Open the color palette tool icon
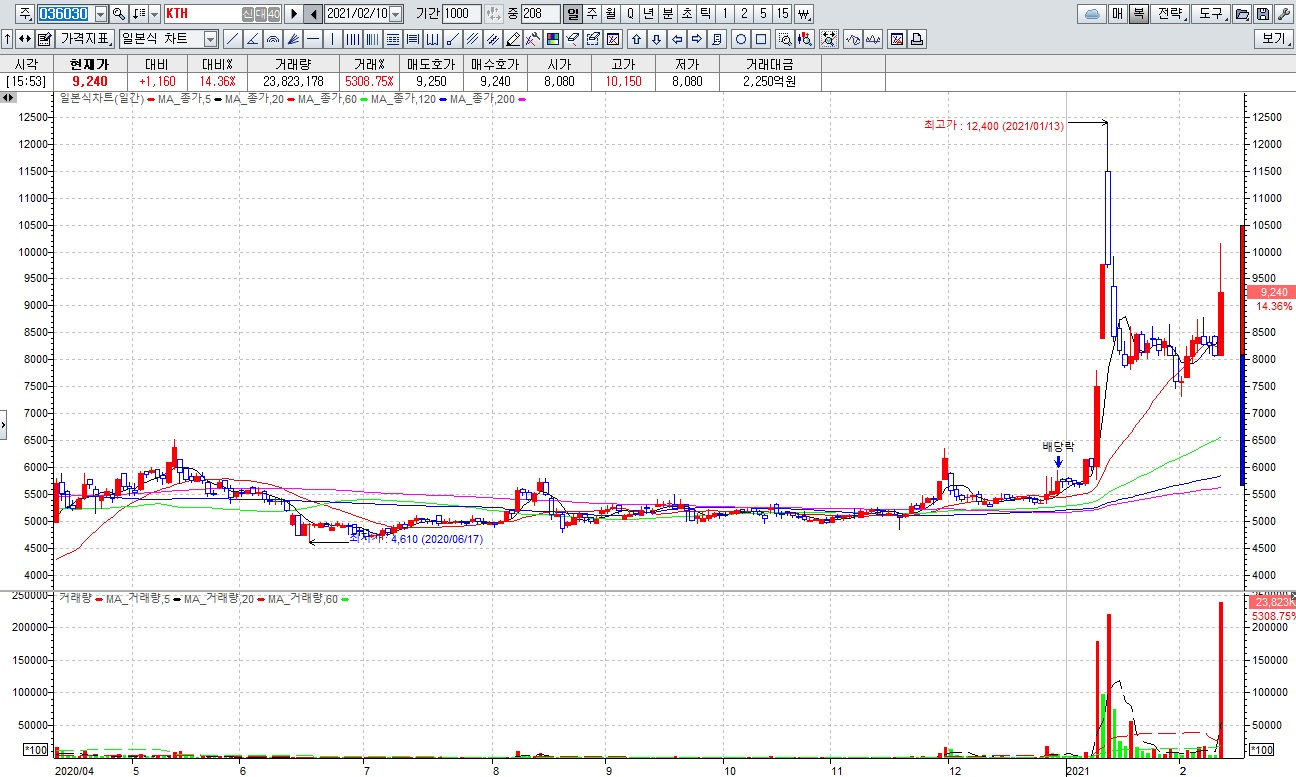Image resolution: width=1296 pixels, height=777 pixels. click(x=552, y=40)
